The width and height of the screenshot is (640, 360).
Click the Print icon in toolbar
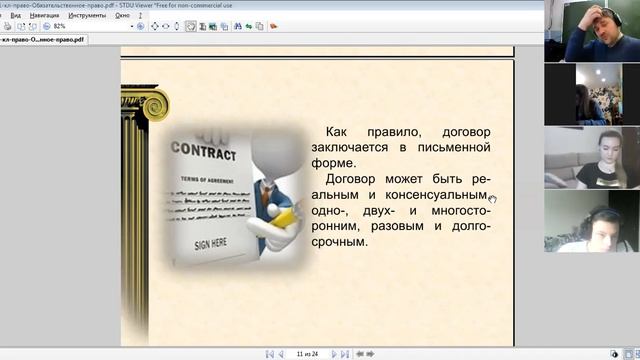point(7,27)
